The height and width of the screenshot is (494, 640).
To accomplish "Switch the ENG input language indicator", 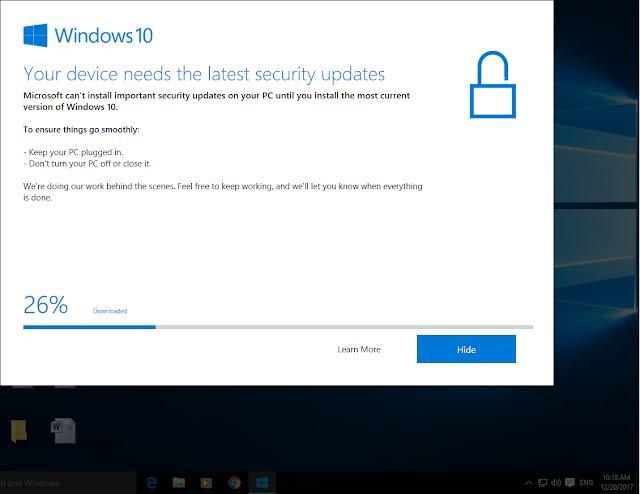I will click(x=586, y=483).
